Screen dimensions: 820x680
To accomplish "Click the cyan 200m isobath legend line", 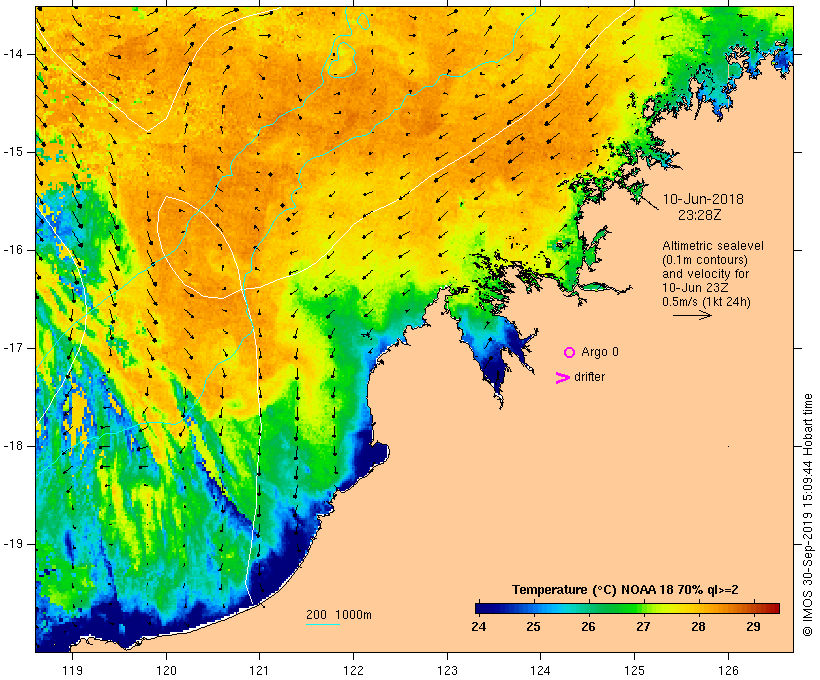I will pyautogui.click(x=323, y=624).
